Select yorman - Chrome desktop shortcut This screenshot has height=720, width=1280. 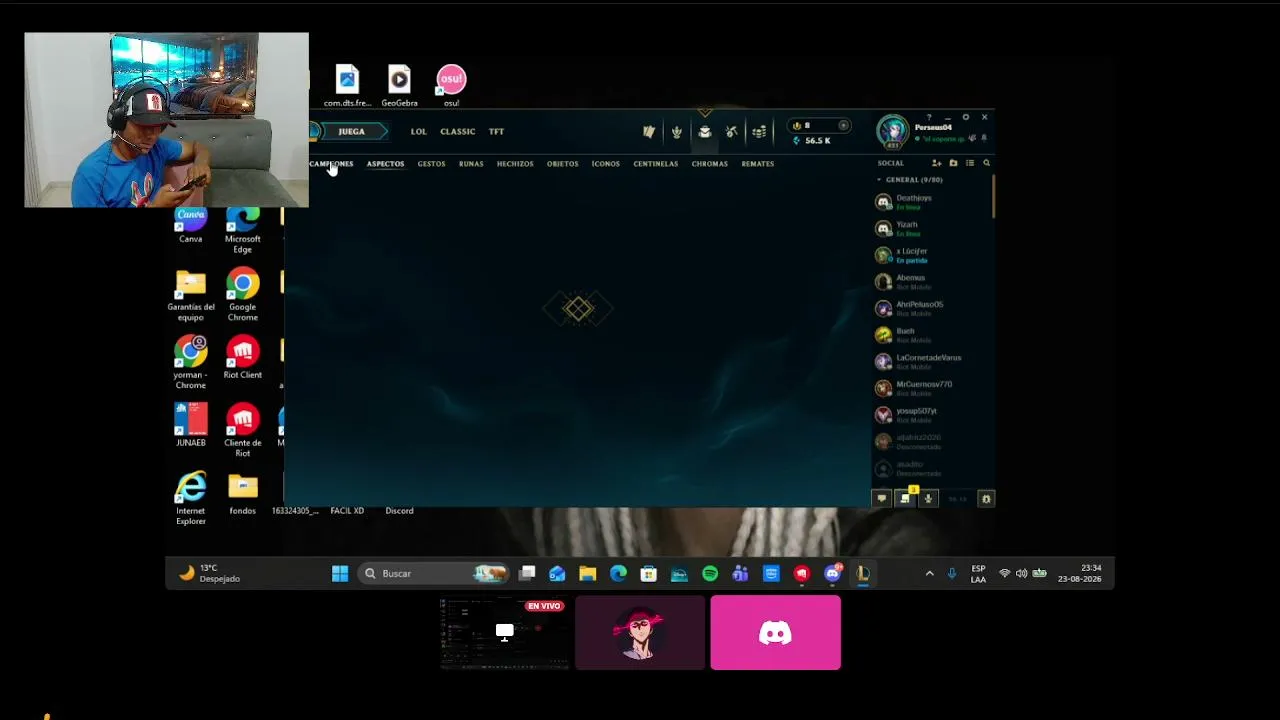(191, 362)
